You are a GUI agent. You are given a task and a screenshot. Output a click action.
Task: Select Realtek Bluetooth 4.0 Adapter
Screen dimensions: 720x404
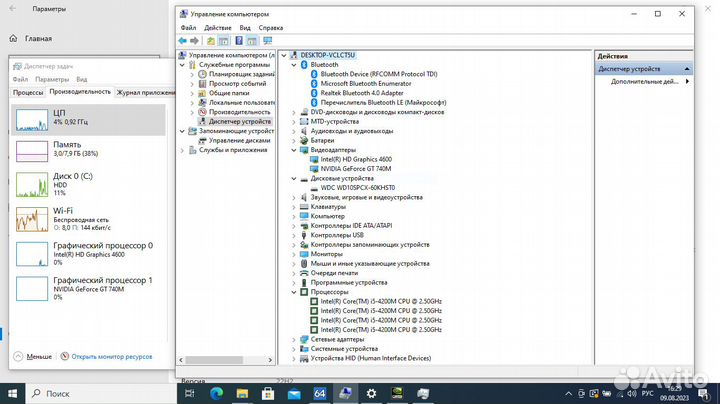362,93
